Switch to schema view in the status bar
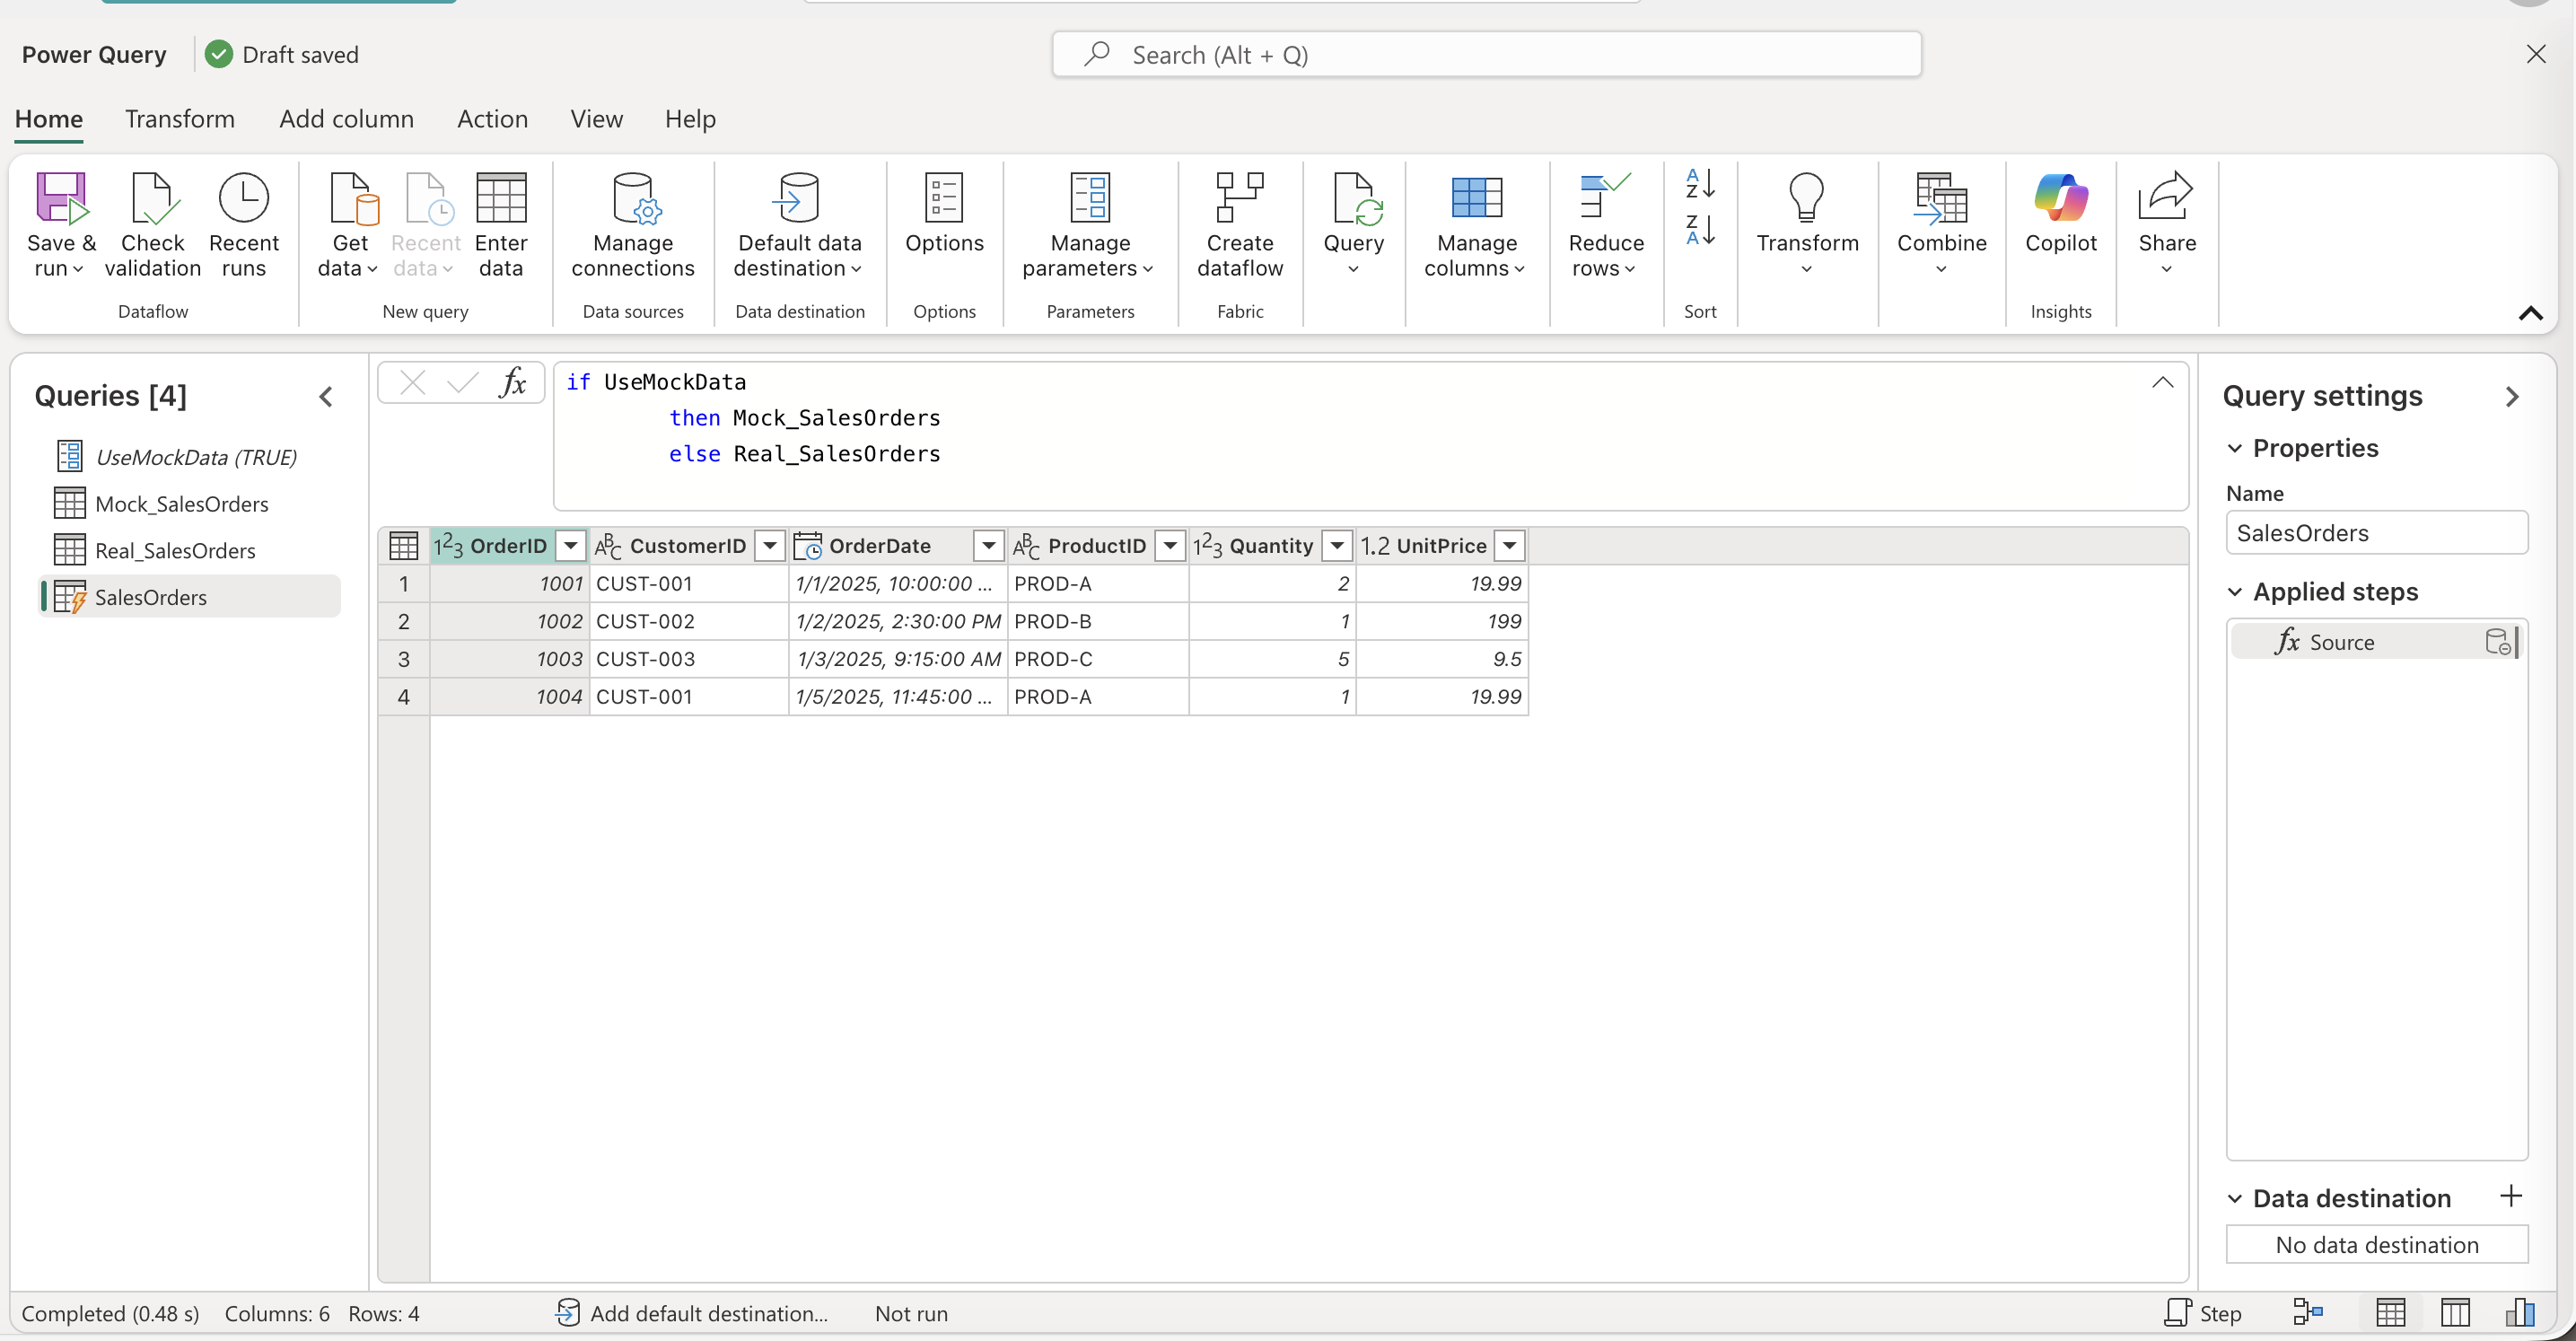Screen dimensions: 2576x1341 2455,1313
